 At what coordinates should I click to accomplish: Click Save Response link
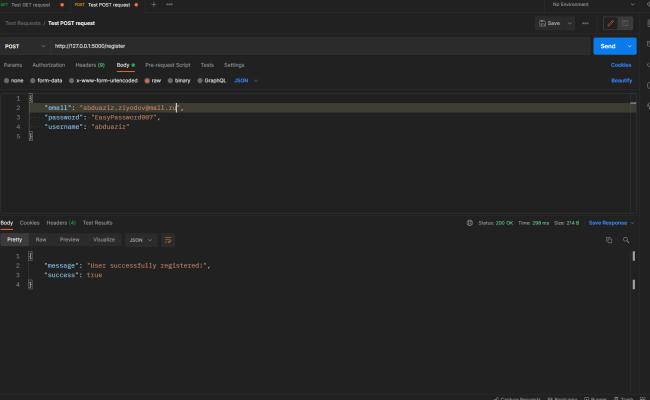point(608,223)
